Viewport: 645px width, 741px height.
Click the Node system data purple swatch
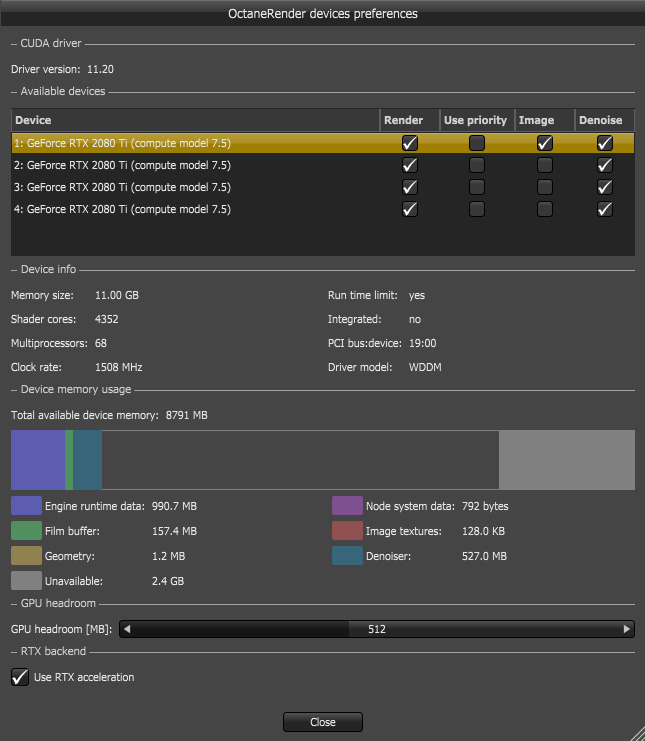[347, 506]
